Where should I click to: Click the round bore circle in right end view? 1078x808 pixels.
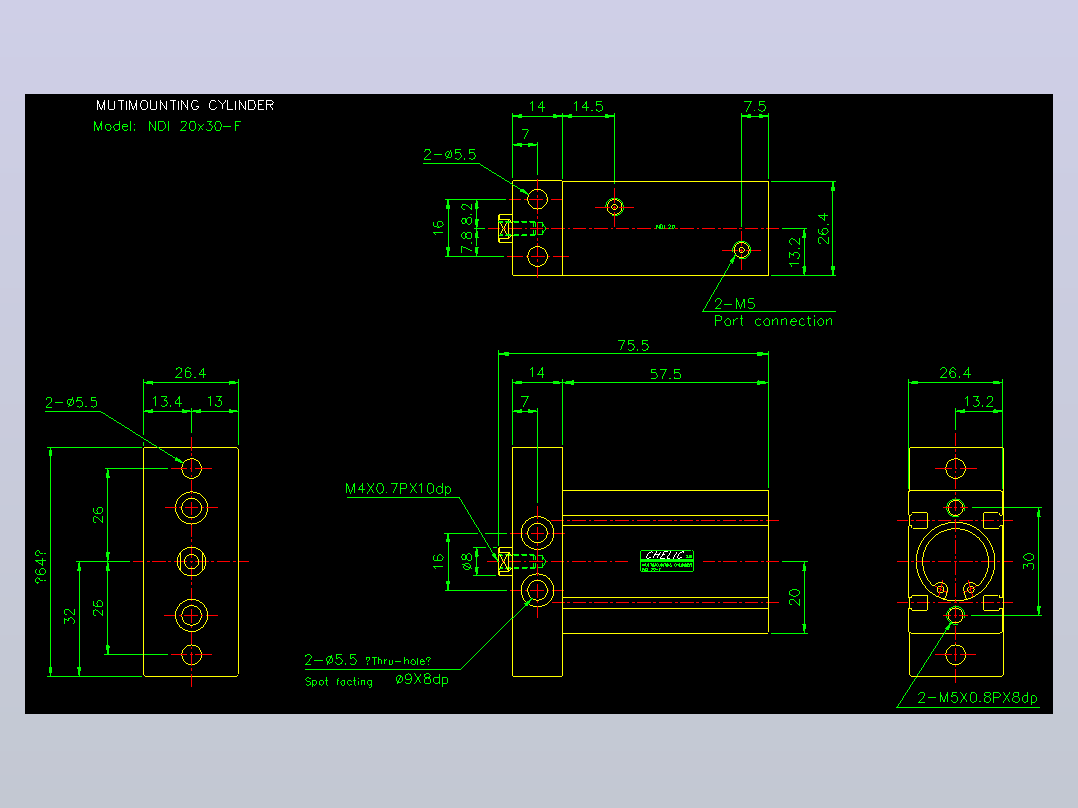point(956,561)
